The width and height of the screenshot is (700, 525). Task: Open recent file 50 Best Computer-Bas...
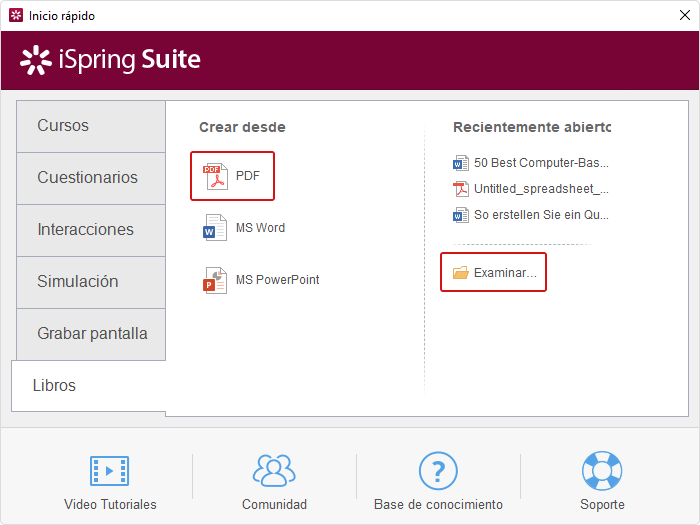(x=541, y=163)
